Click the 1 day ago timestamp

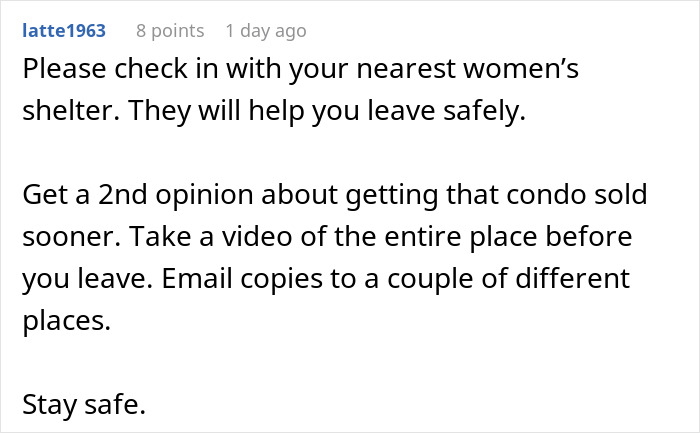tap(265, 30)
